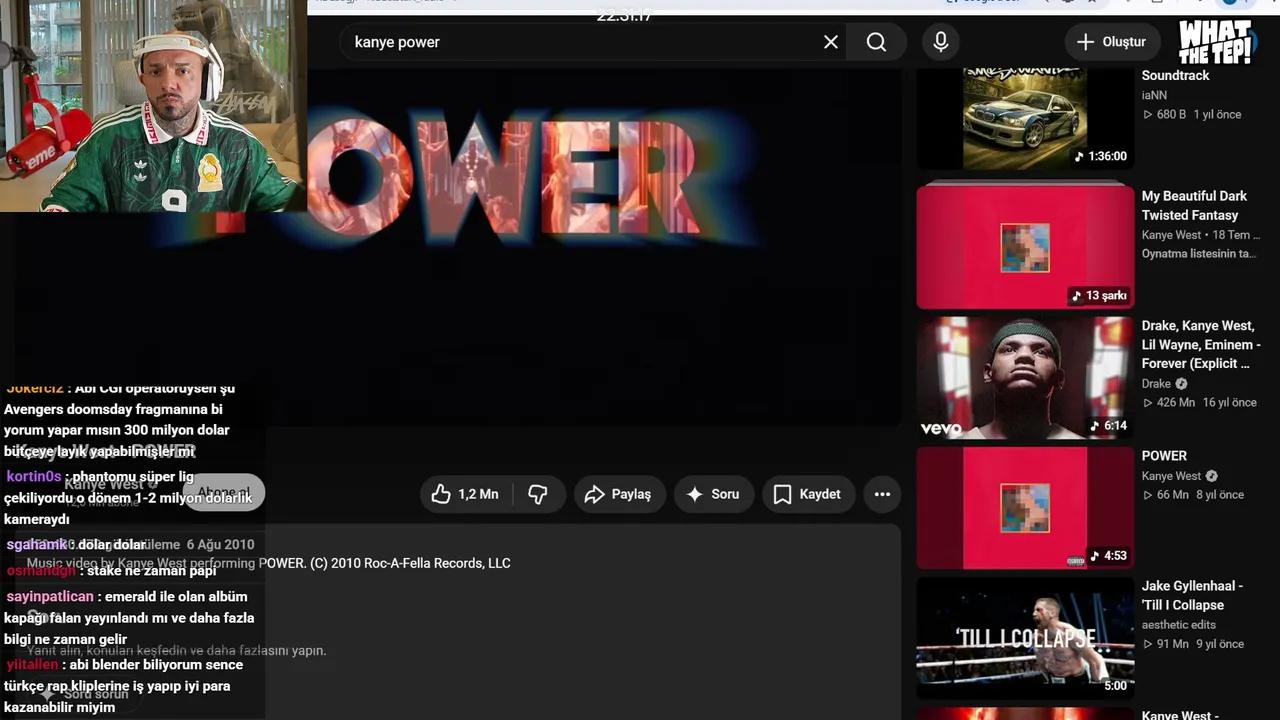Open 'Drake, Kanye West, Lil Wayne, Eminem - Forever' title
This screenshot has width=1280, height=720.
[x=1201, y=345]
